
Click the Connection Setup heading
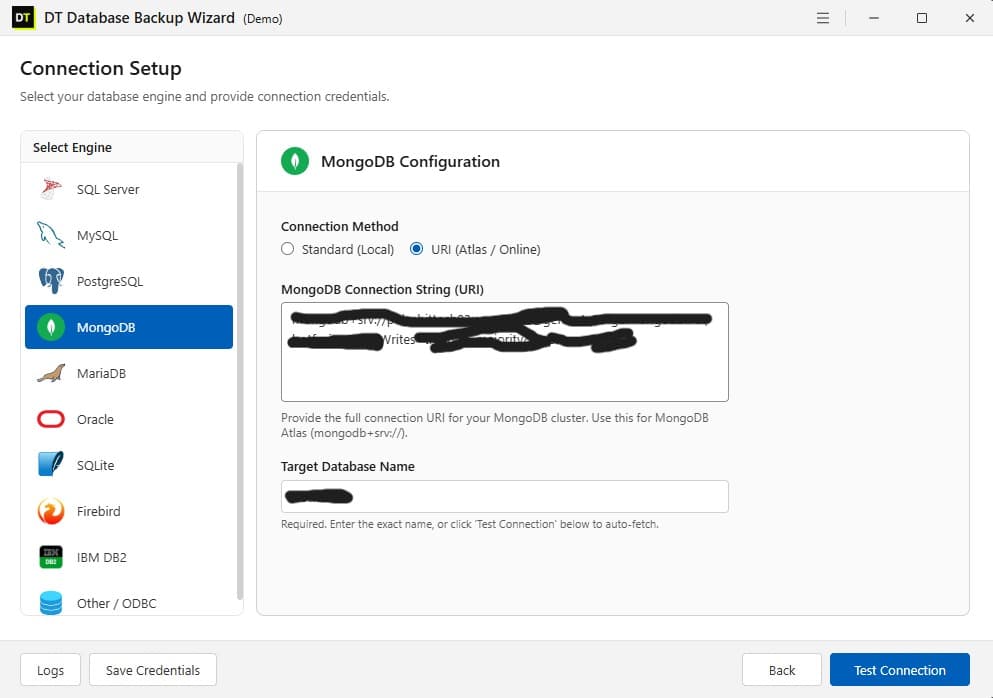pos(101,68)
